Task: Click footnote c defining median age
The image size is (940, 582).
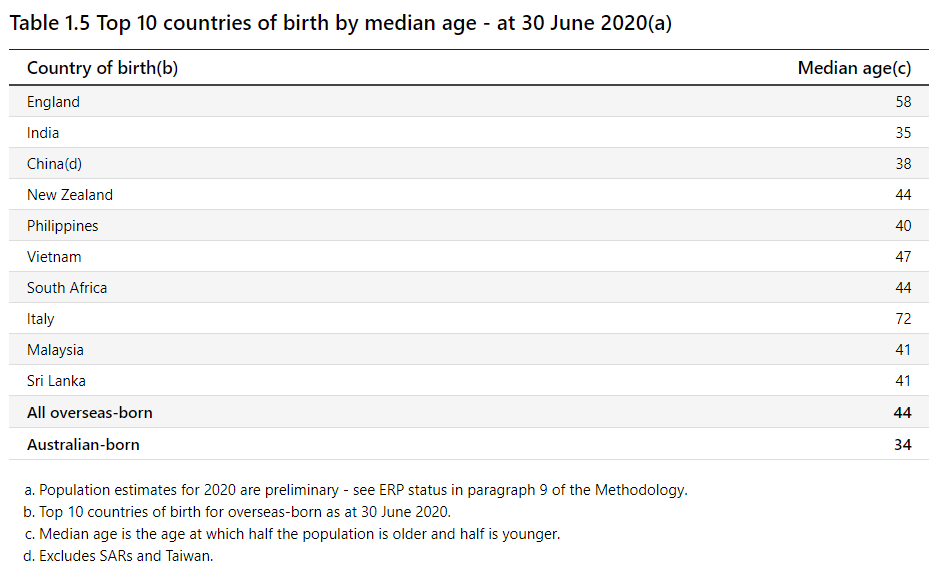Action: coord(293,534)
